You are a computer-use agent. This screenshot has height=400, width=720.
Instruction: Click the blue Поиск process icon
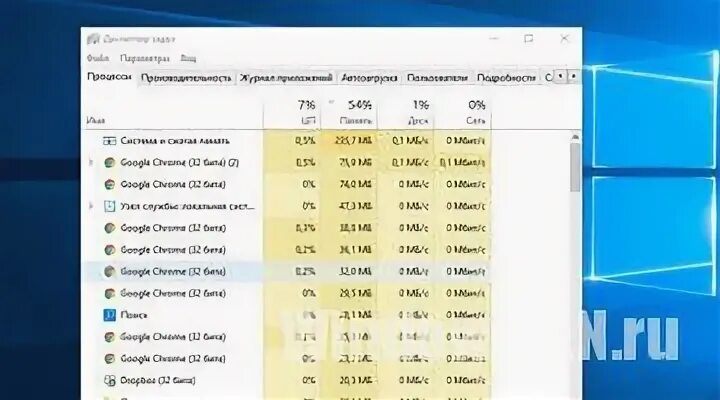click(x=109, y=315)
